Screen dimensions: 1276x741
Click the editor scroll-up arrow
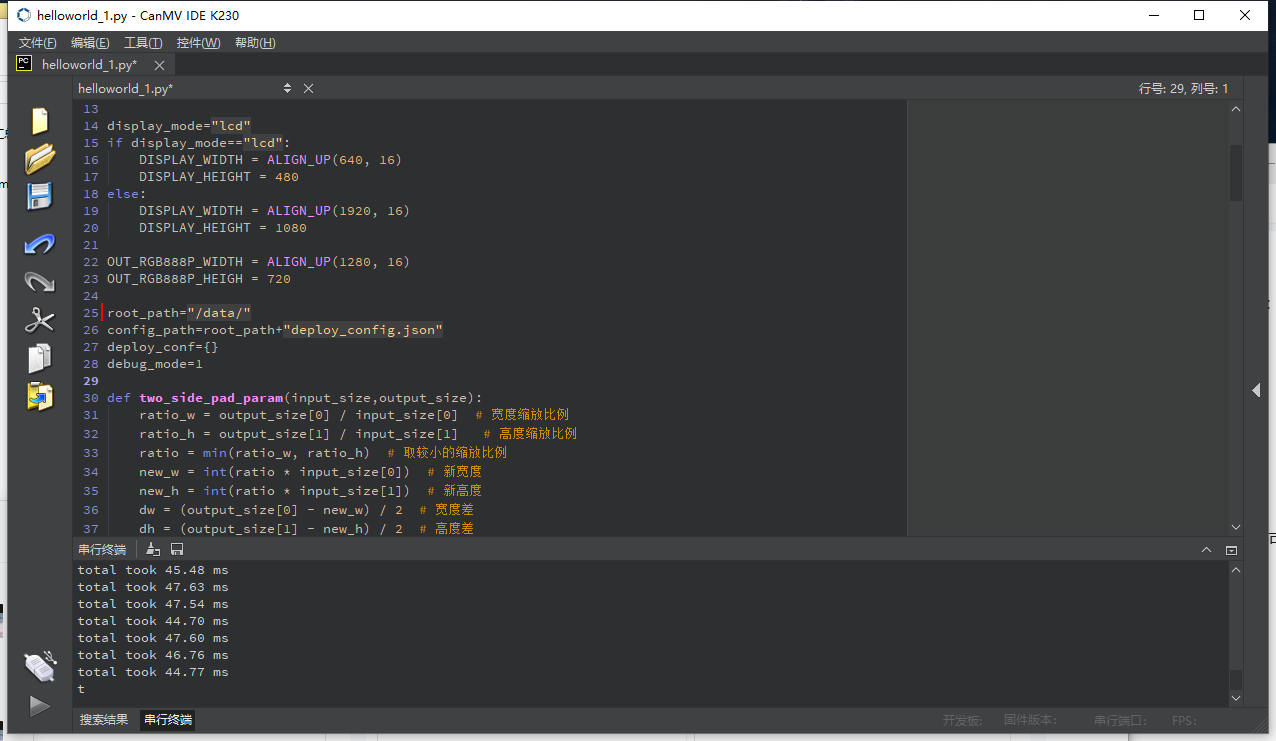[1236, 109]
